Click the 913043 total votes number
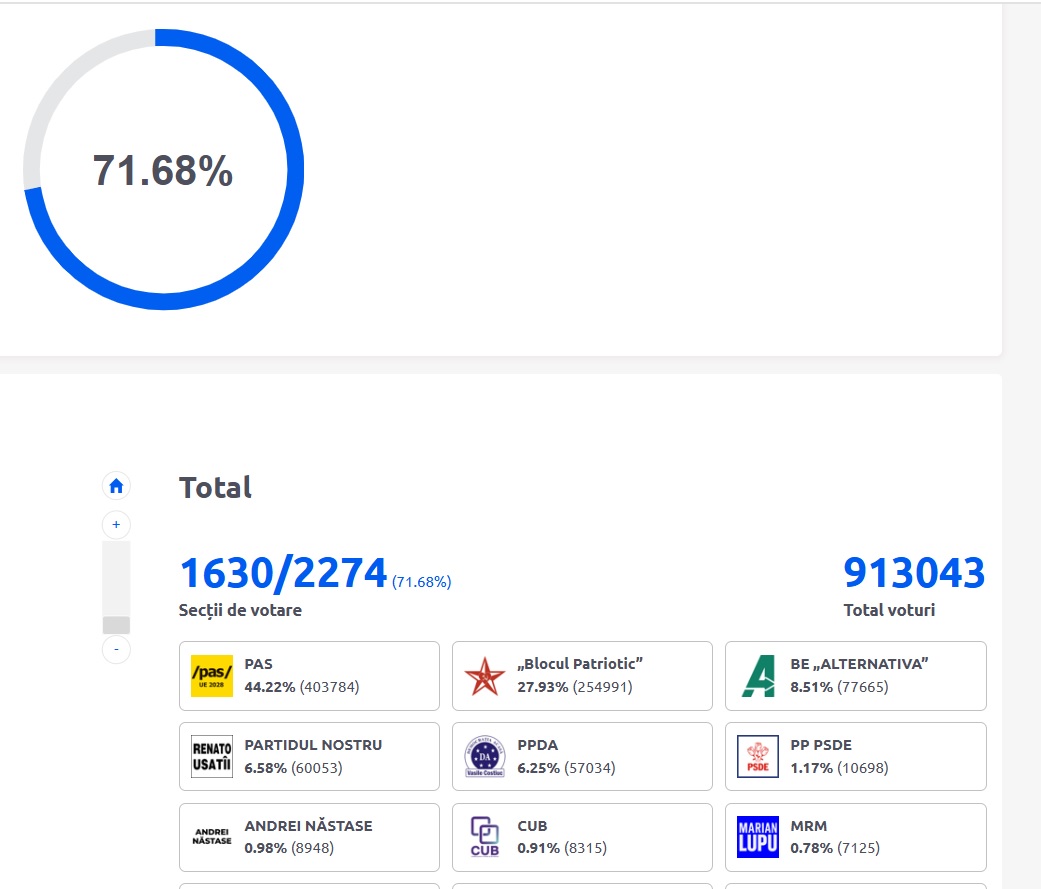This screenshot has height=889, width=1041. point(914,574)
